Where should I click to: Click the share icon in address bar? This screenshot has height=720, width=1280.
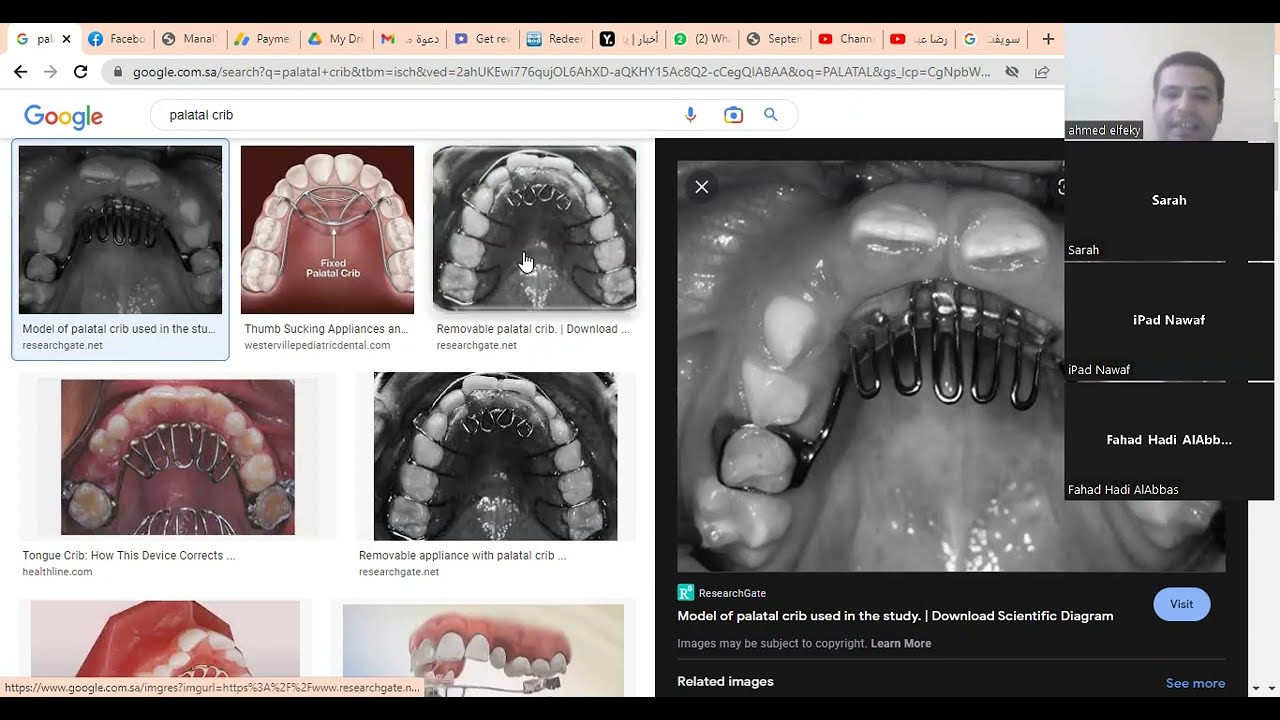[1042, 72]
